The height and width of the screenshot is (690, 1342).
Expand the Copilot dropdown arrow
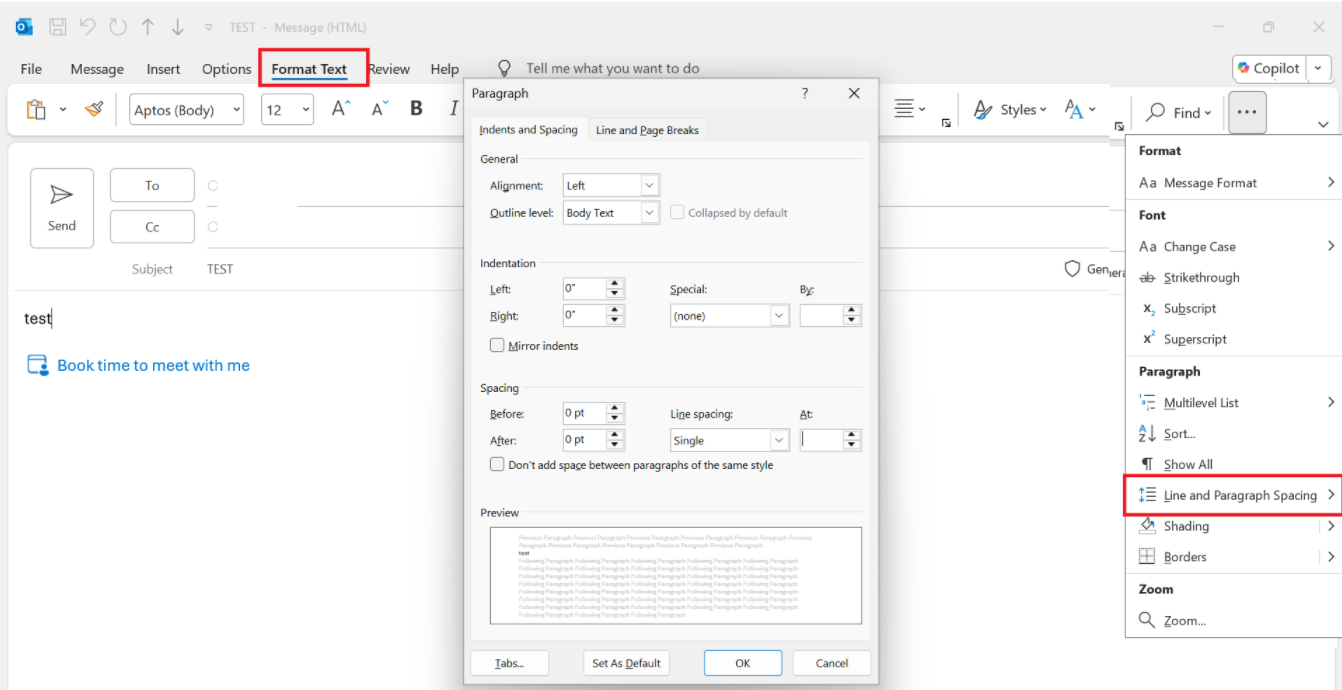tap(1320, 68)
